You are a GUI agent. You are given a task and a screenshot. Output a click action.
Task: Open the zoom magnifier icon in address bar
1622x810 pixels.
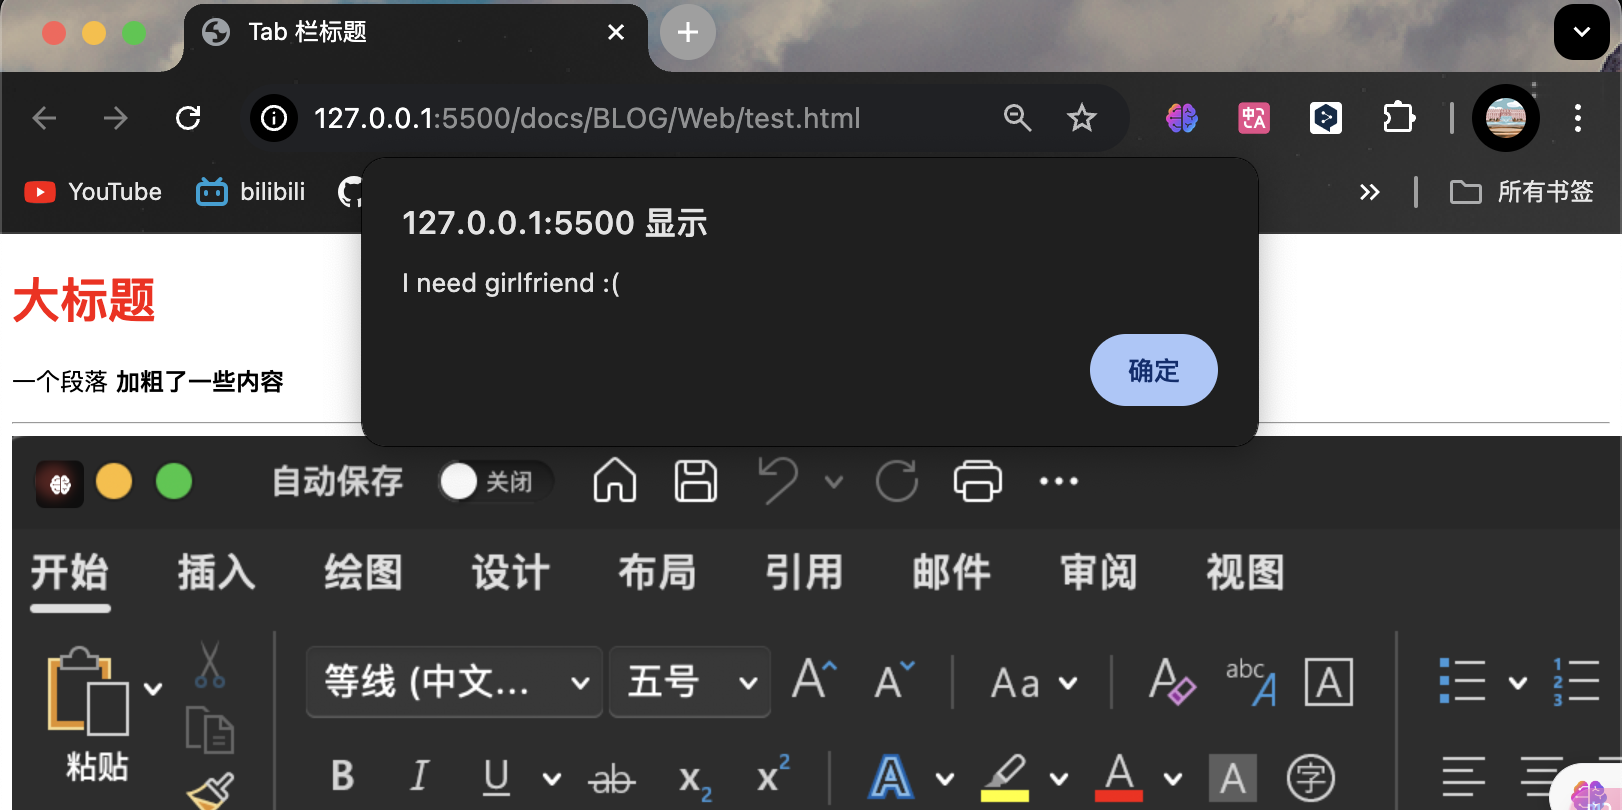click(1017, 118)
